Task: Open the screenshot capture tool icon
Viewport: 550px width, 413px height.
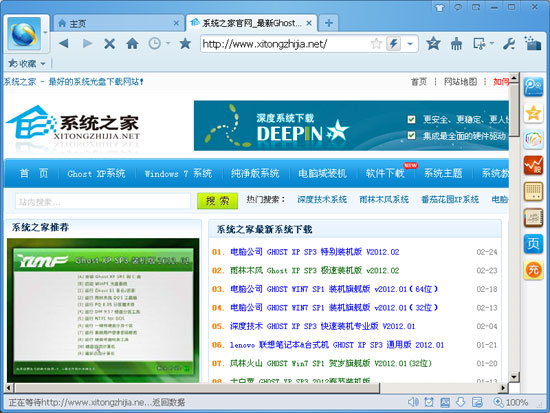Action: pos(479,44)
